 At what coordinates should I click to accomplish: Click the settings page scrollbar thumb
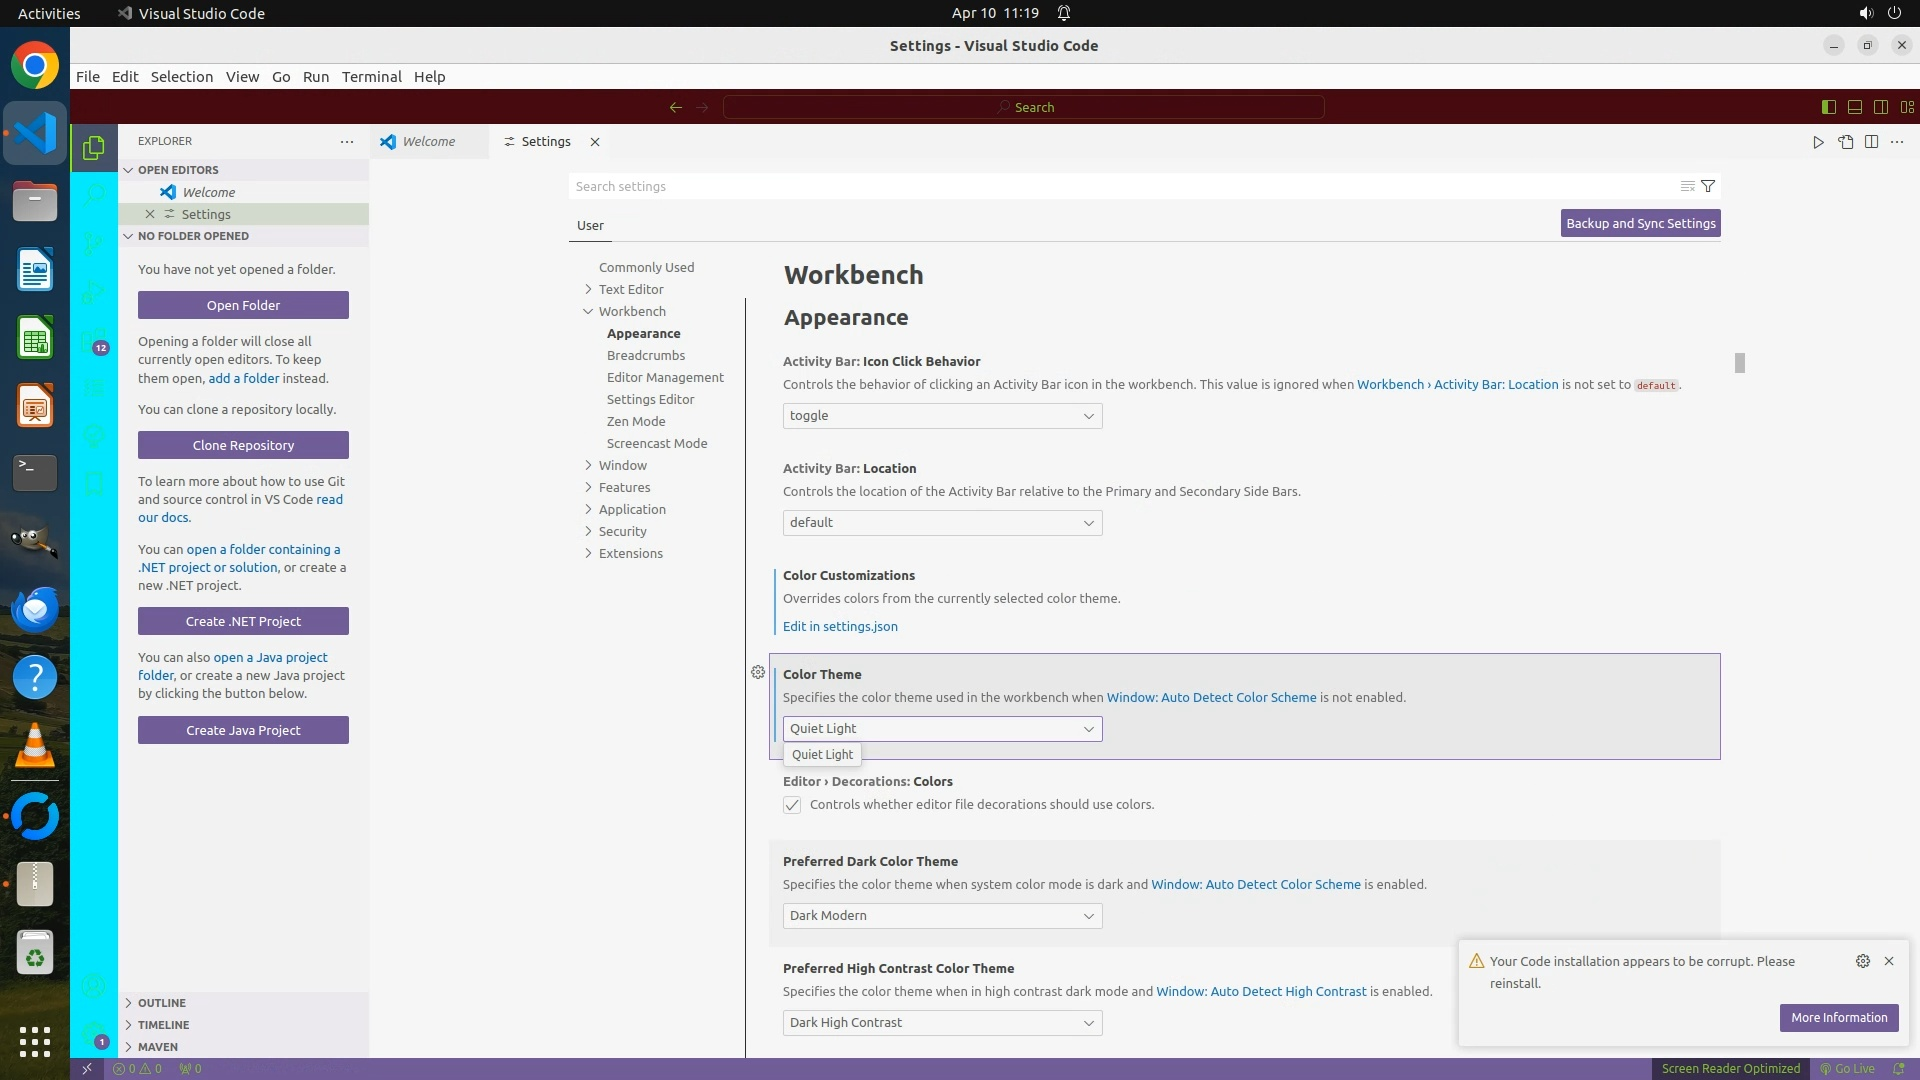coord(1740,363)
